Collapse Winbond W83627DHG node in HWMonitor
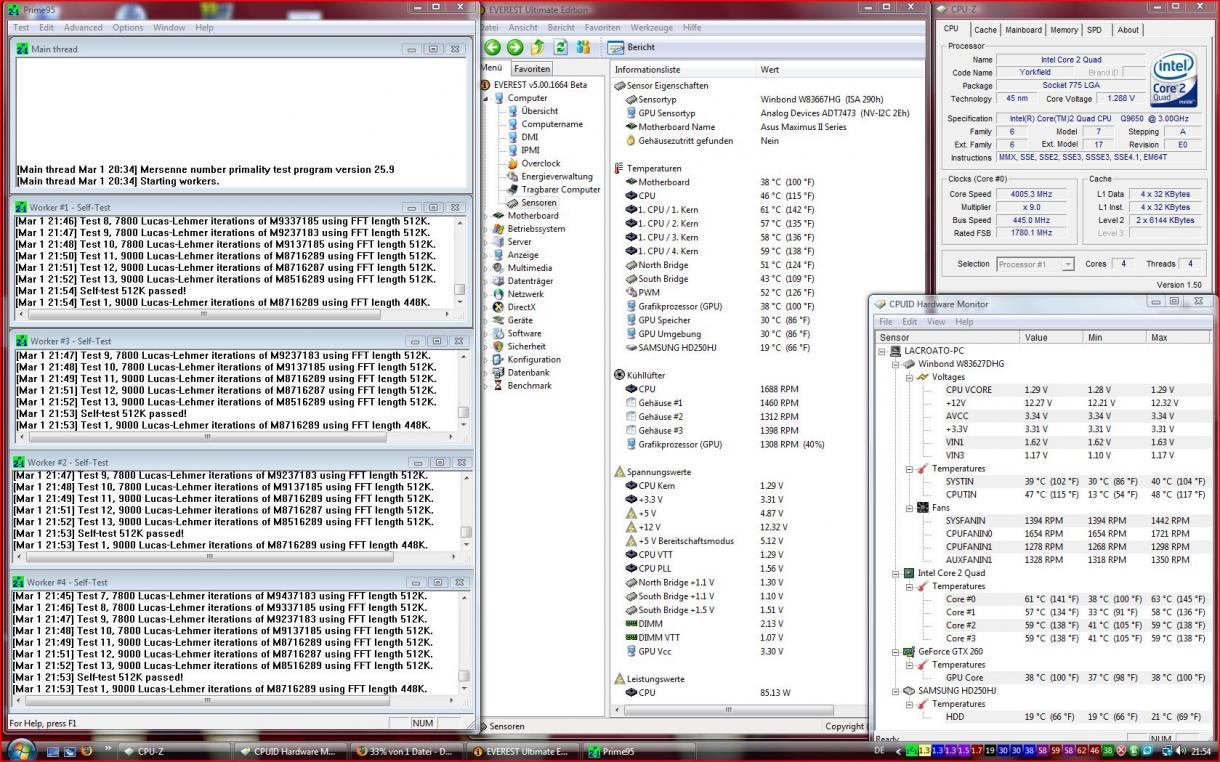Image resolution: width=1220 pixels, height=762 pixels. point(895,364)
